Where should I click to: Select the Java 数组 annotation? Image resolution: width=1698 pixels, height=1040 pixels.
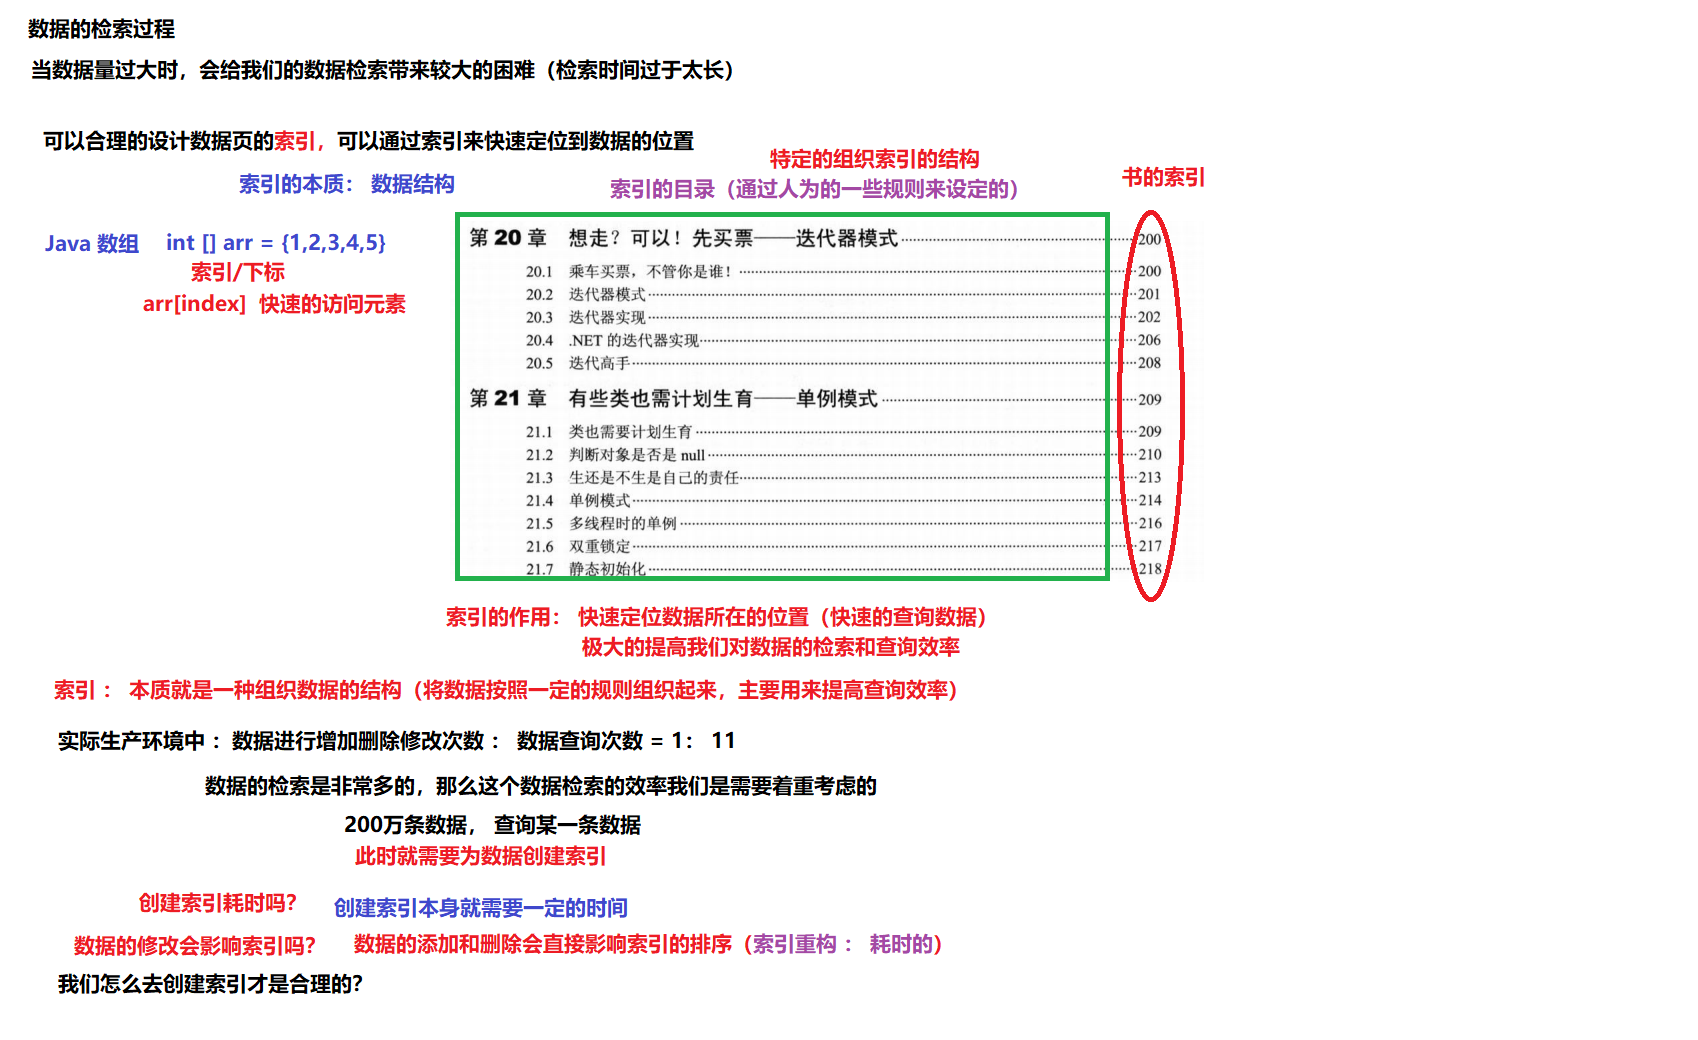point(92,243)
